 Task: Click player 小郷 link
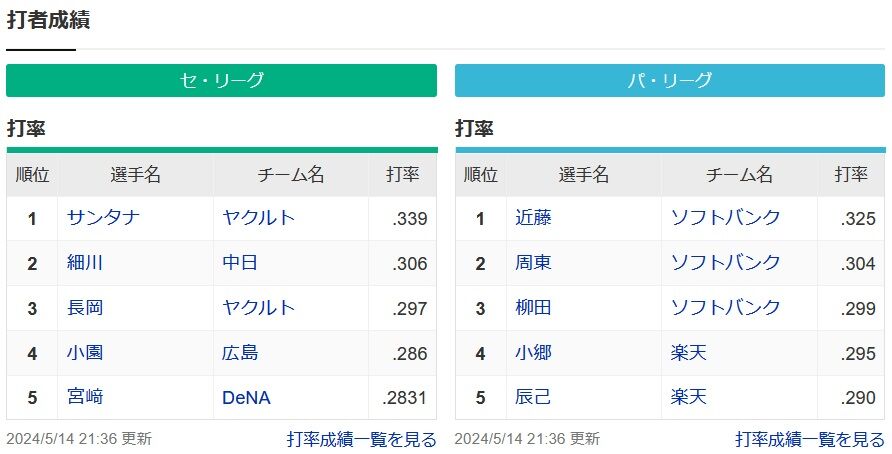(x=533, y=353)
